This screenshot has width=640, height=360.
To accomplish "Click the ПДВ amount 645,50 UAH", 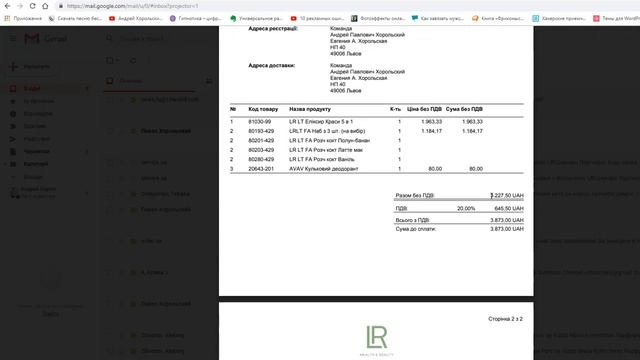I will click(509, 209).
